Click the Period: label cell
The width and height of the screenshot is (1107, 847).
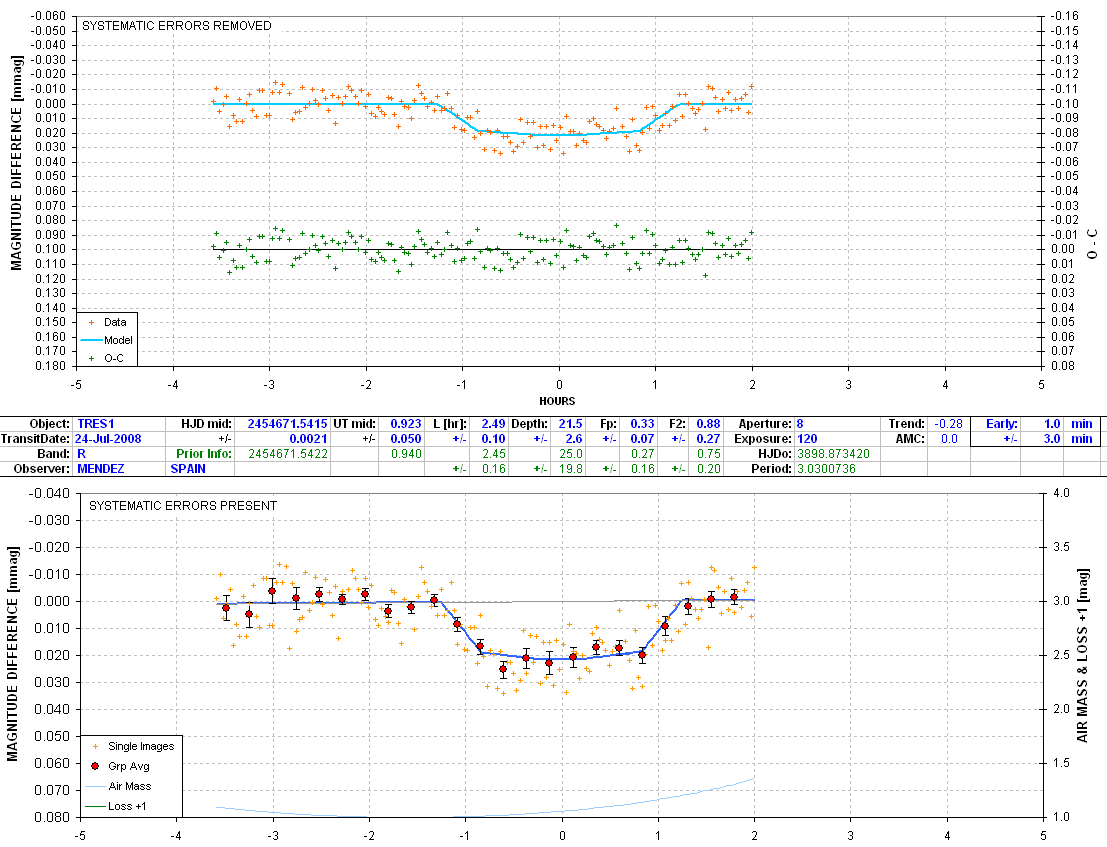pyautogui.click(x=772, y=468)
